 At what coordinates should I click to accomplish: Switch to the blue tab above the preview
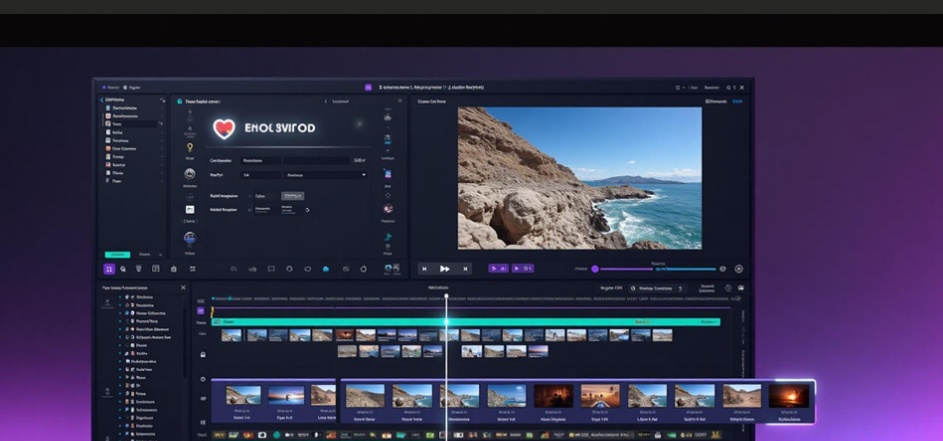738,101
